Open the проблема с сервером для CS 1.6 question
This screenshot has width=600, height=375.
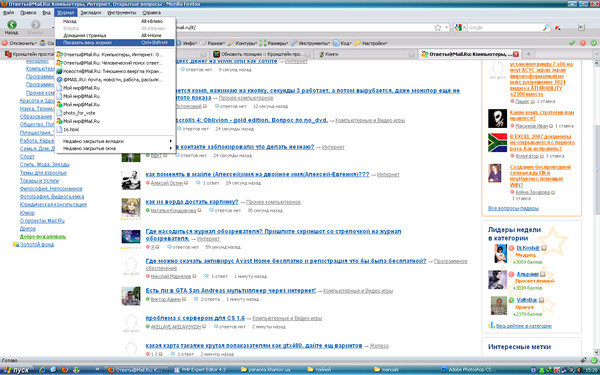click(195, 318)
